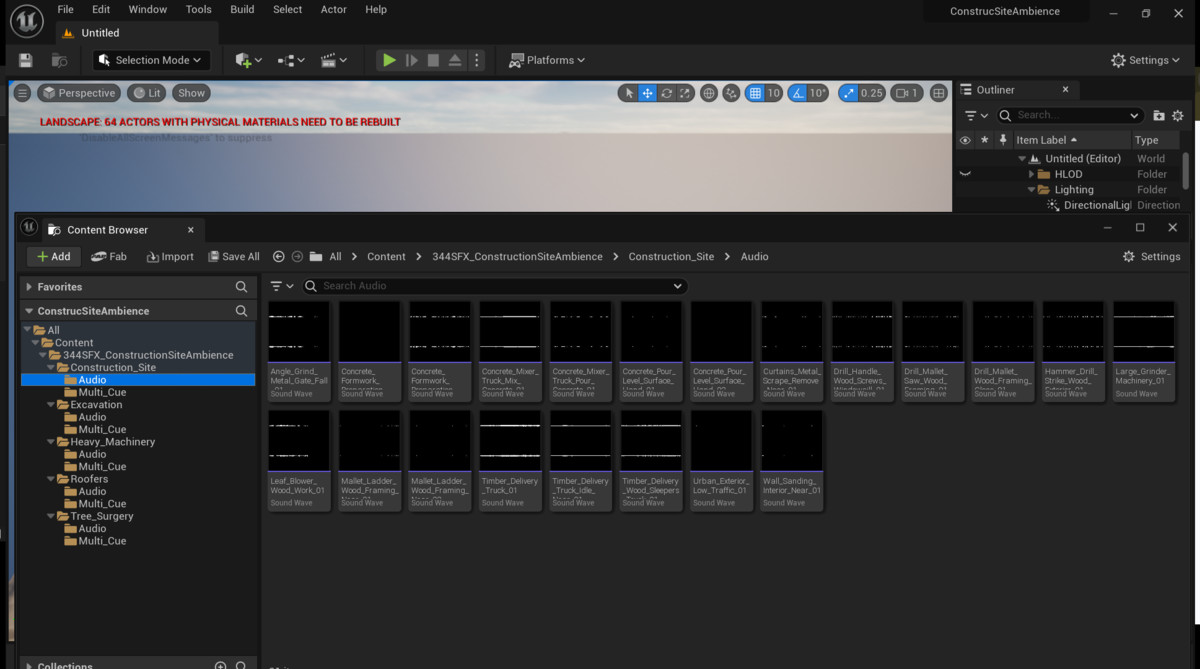Viewport: 1200px width, 669px height.
Task: Open grid snap value 10 dropdown
Action: (774, 93)
